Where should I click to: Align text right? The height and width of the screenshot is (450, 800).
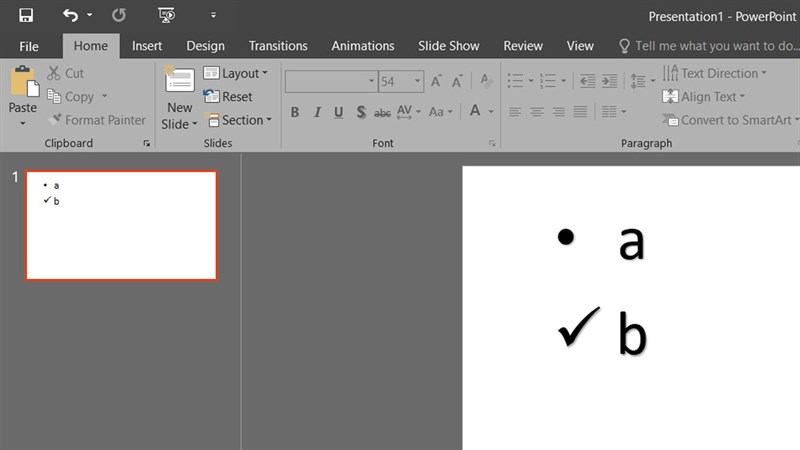coord(558,112)
